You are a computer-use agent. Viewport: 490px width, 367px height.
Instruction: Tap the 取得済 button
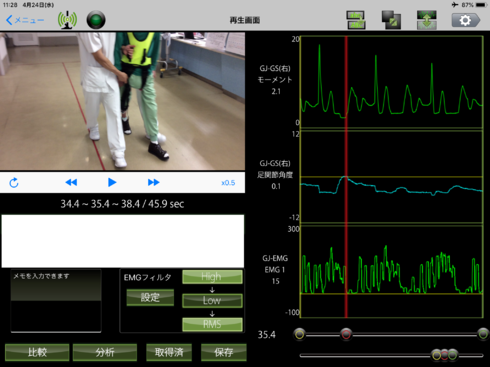click(169, 352)
